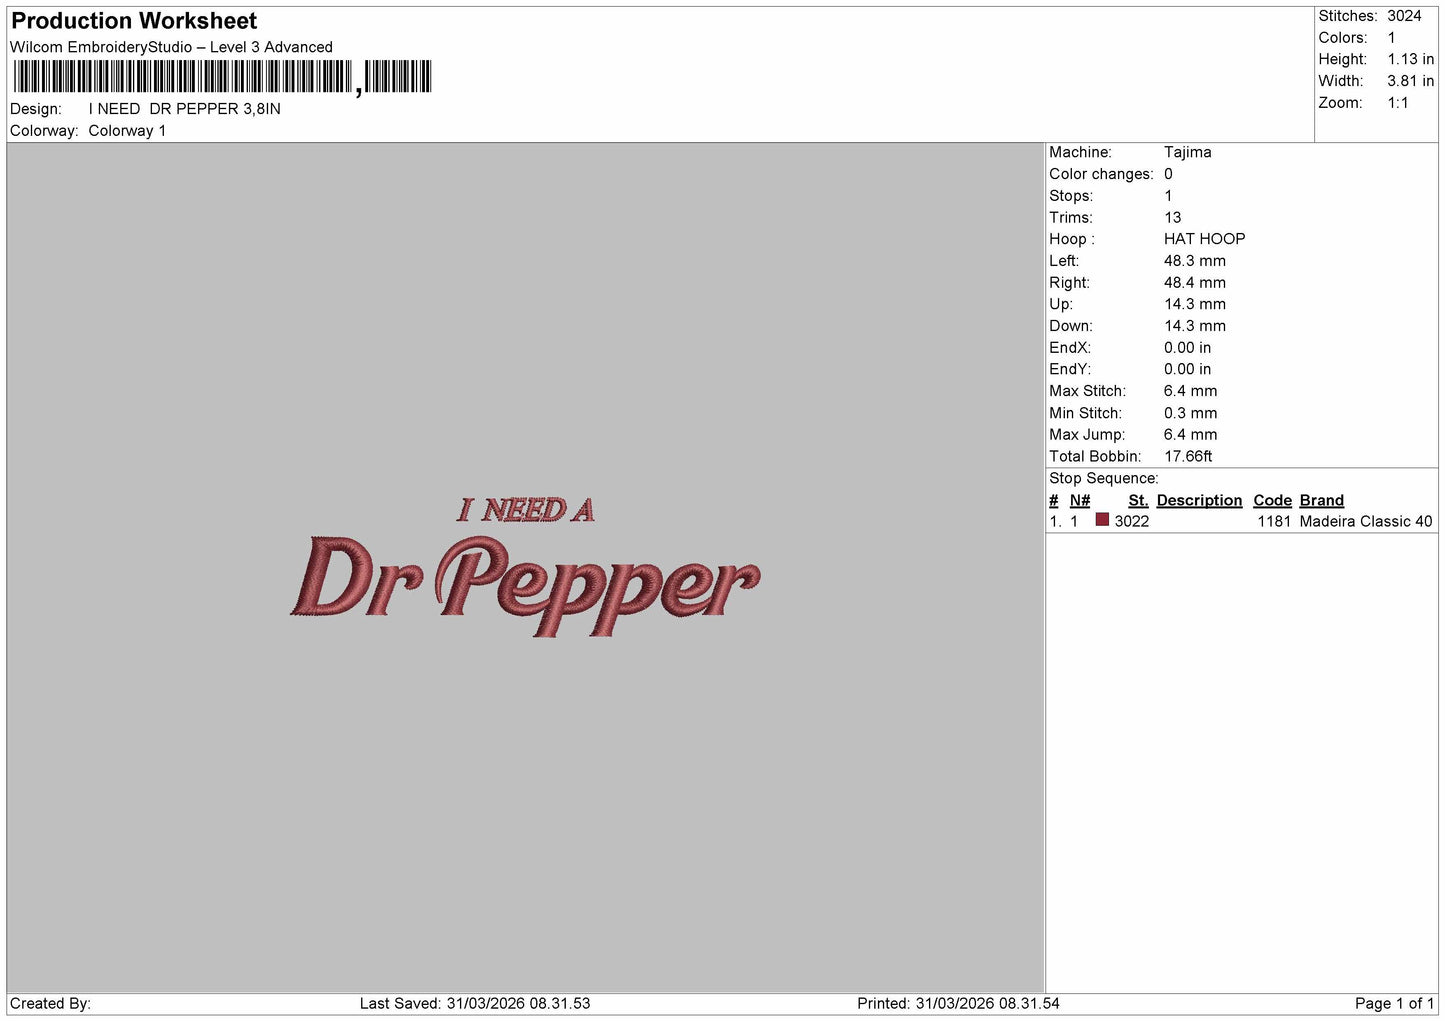
Task: Click the red thread color swatch
Action: point(1102,520)
